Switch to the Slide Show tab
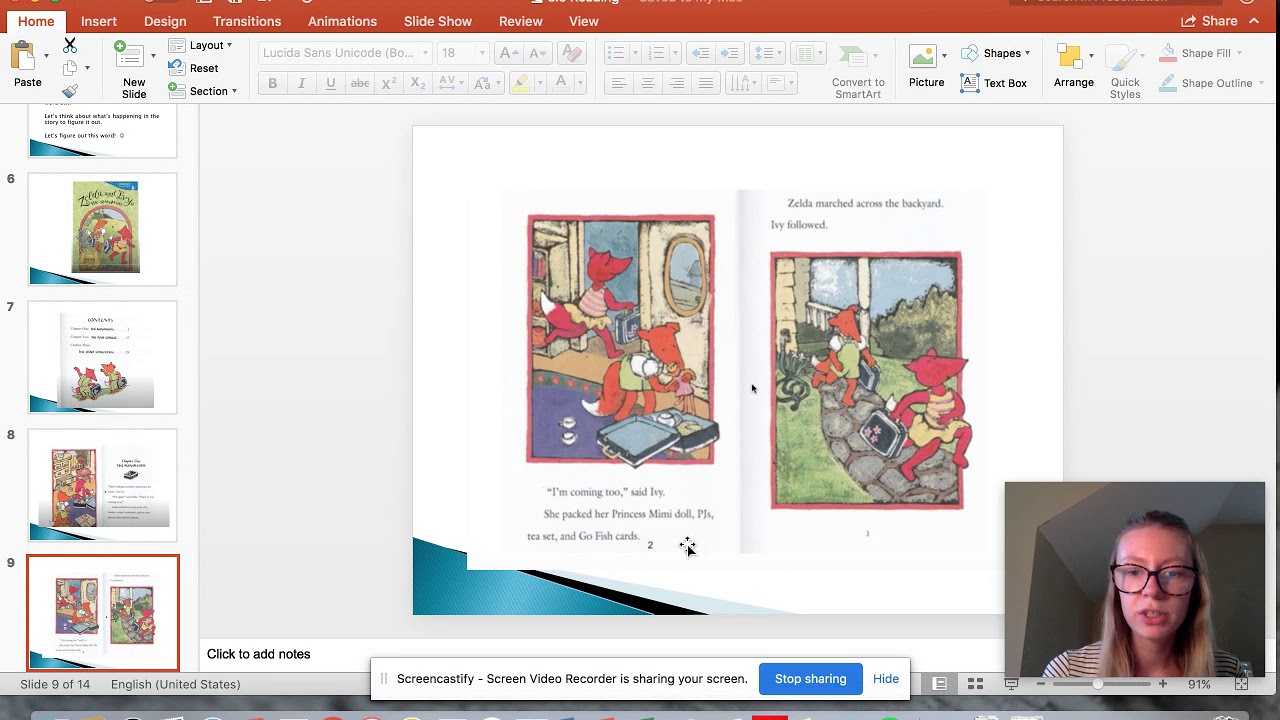 (x=437, y=21)
